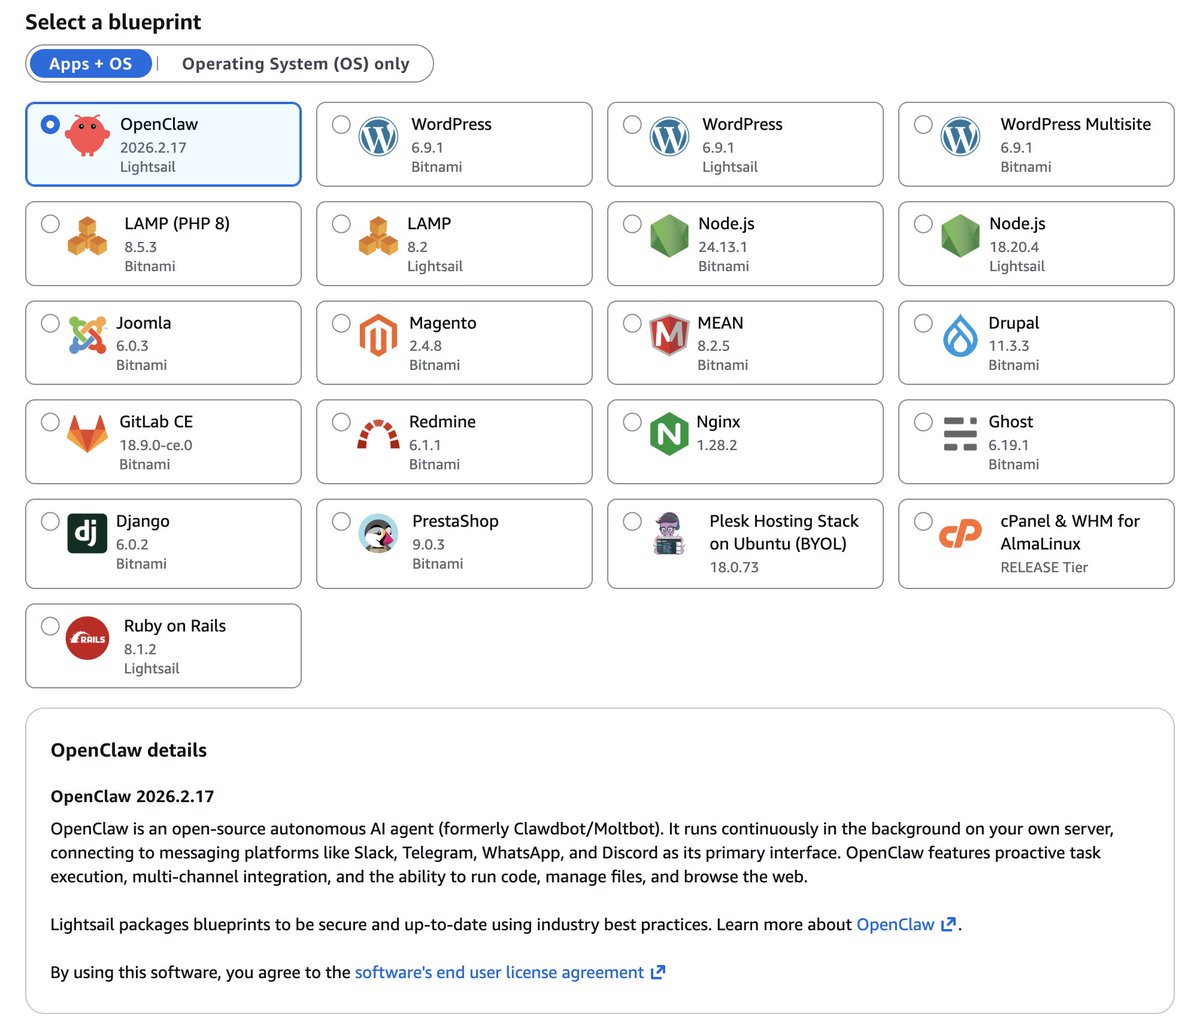The height and width of the screenshot is (1032, 1200).
Task: Click the Select a blueprint heading
Action: (x=113, y=21)
